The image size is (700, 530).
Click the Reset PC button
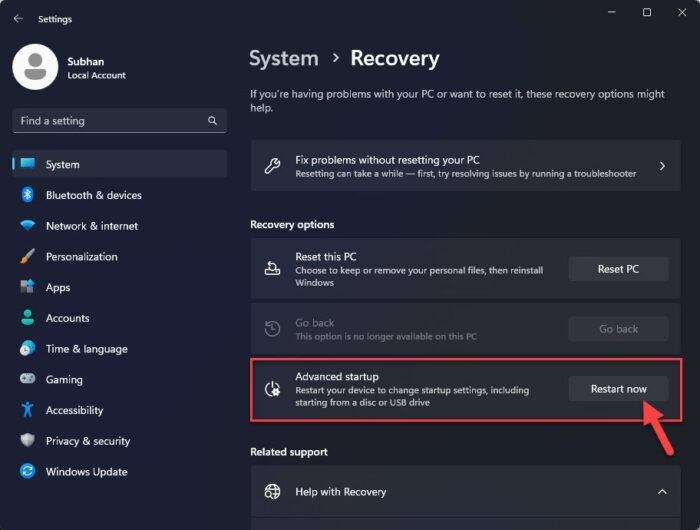(x=618, y=269)
